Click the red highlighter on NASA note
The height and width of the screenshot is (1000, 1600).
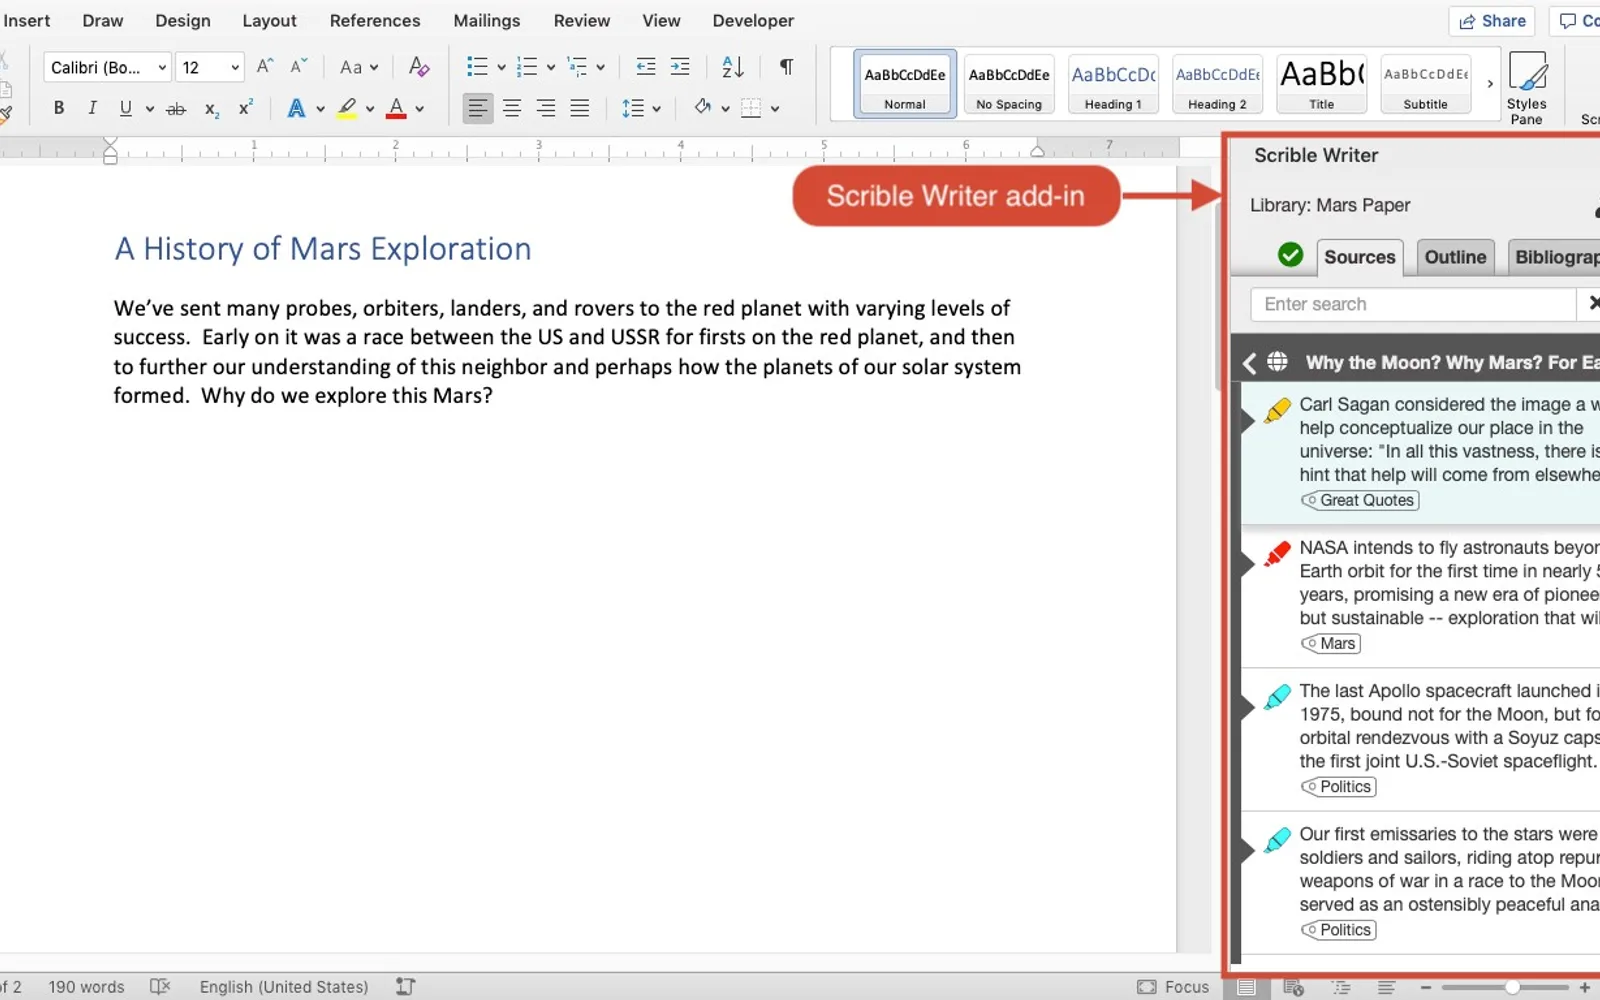pos(1277,554)
